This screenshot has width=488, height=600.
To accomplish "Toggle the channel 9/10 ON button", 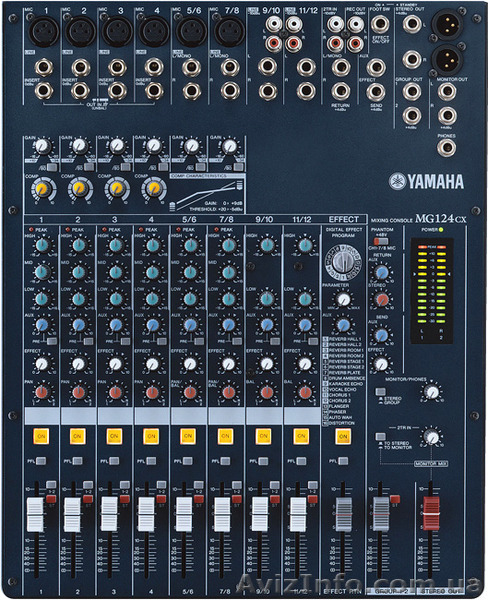I will point(263,436).
